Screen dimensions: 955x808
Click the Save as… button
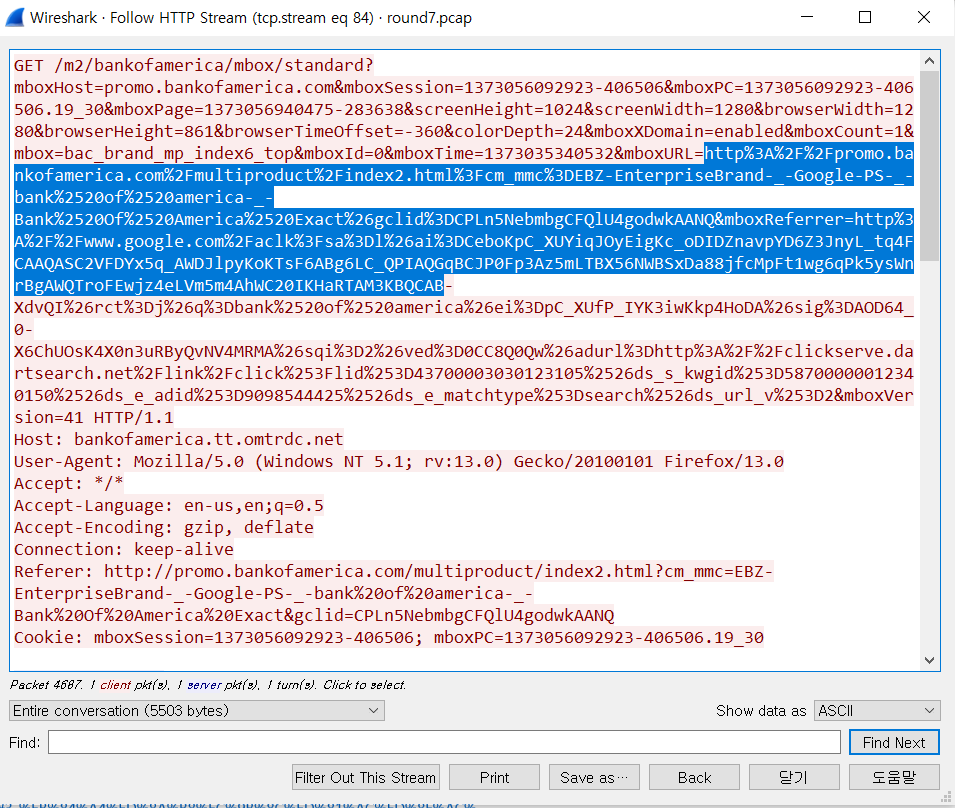[594, 778]
